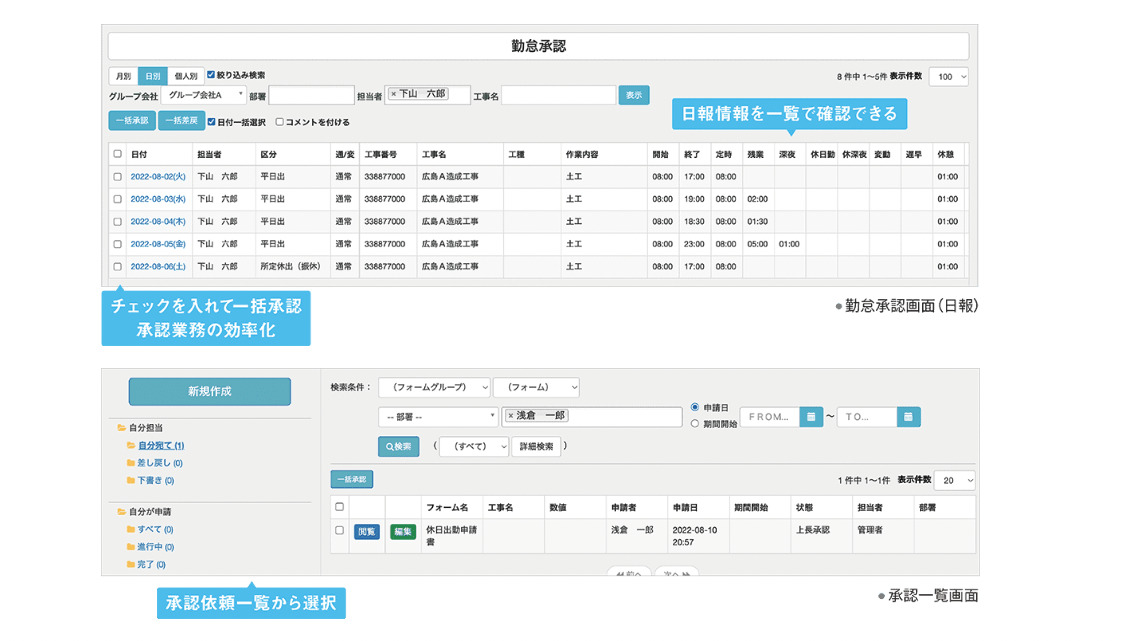Remove the 浅倉 一郎 tag with its ×
The image size is (1126, 641).
(x=511, y=416)
